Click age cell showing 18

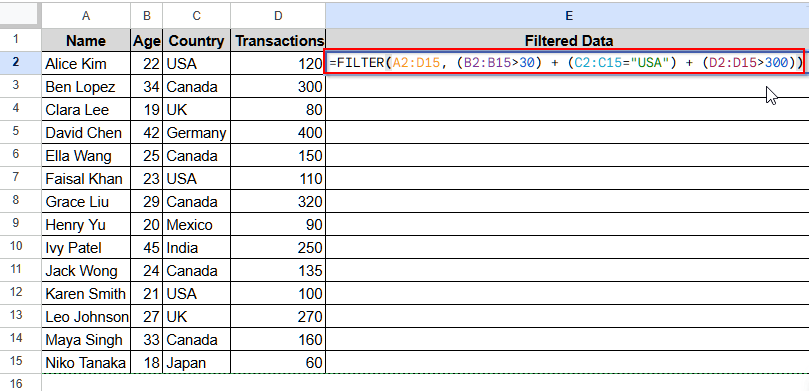(x=147, y=362)
